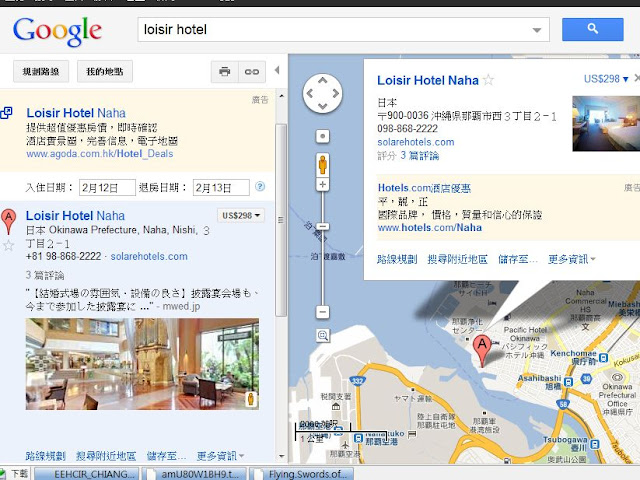Open the US$298 price dropdown in results
Screen dimensions: 640x480
[x=241, y=216]
